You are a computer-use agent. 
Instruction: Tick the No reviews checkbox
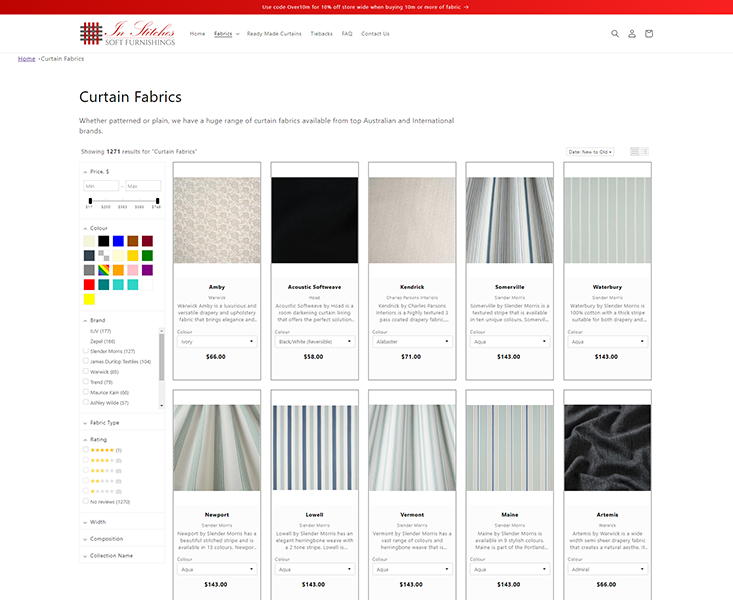(x=86, y=501)
